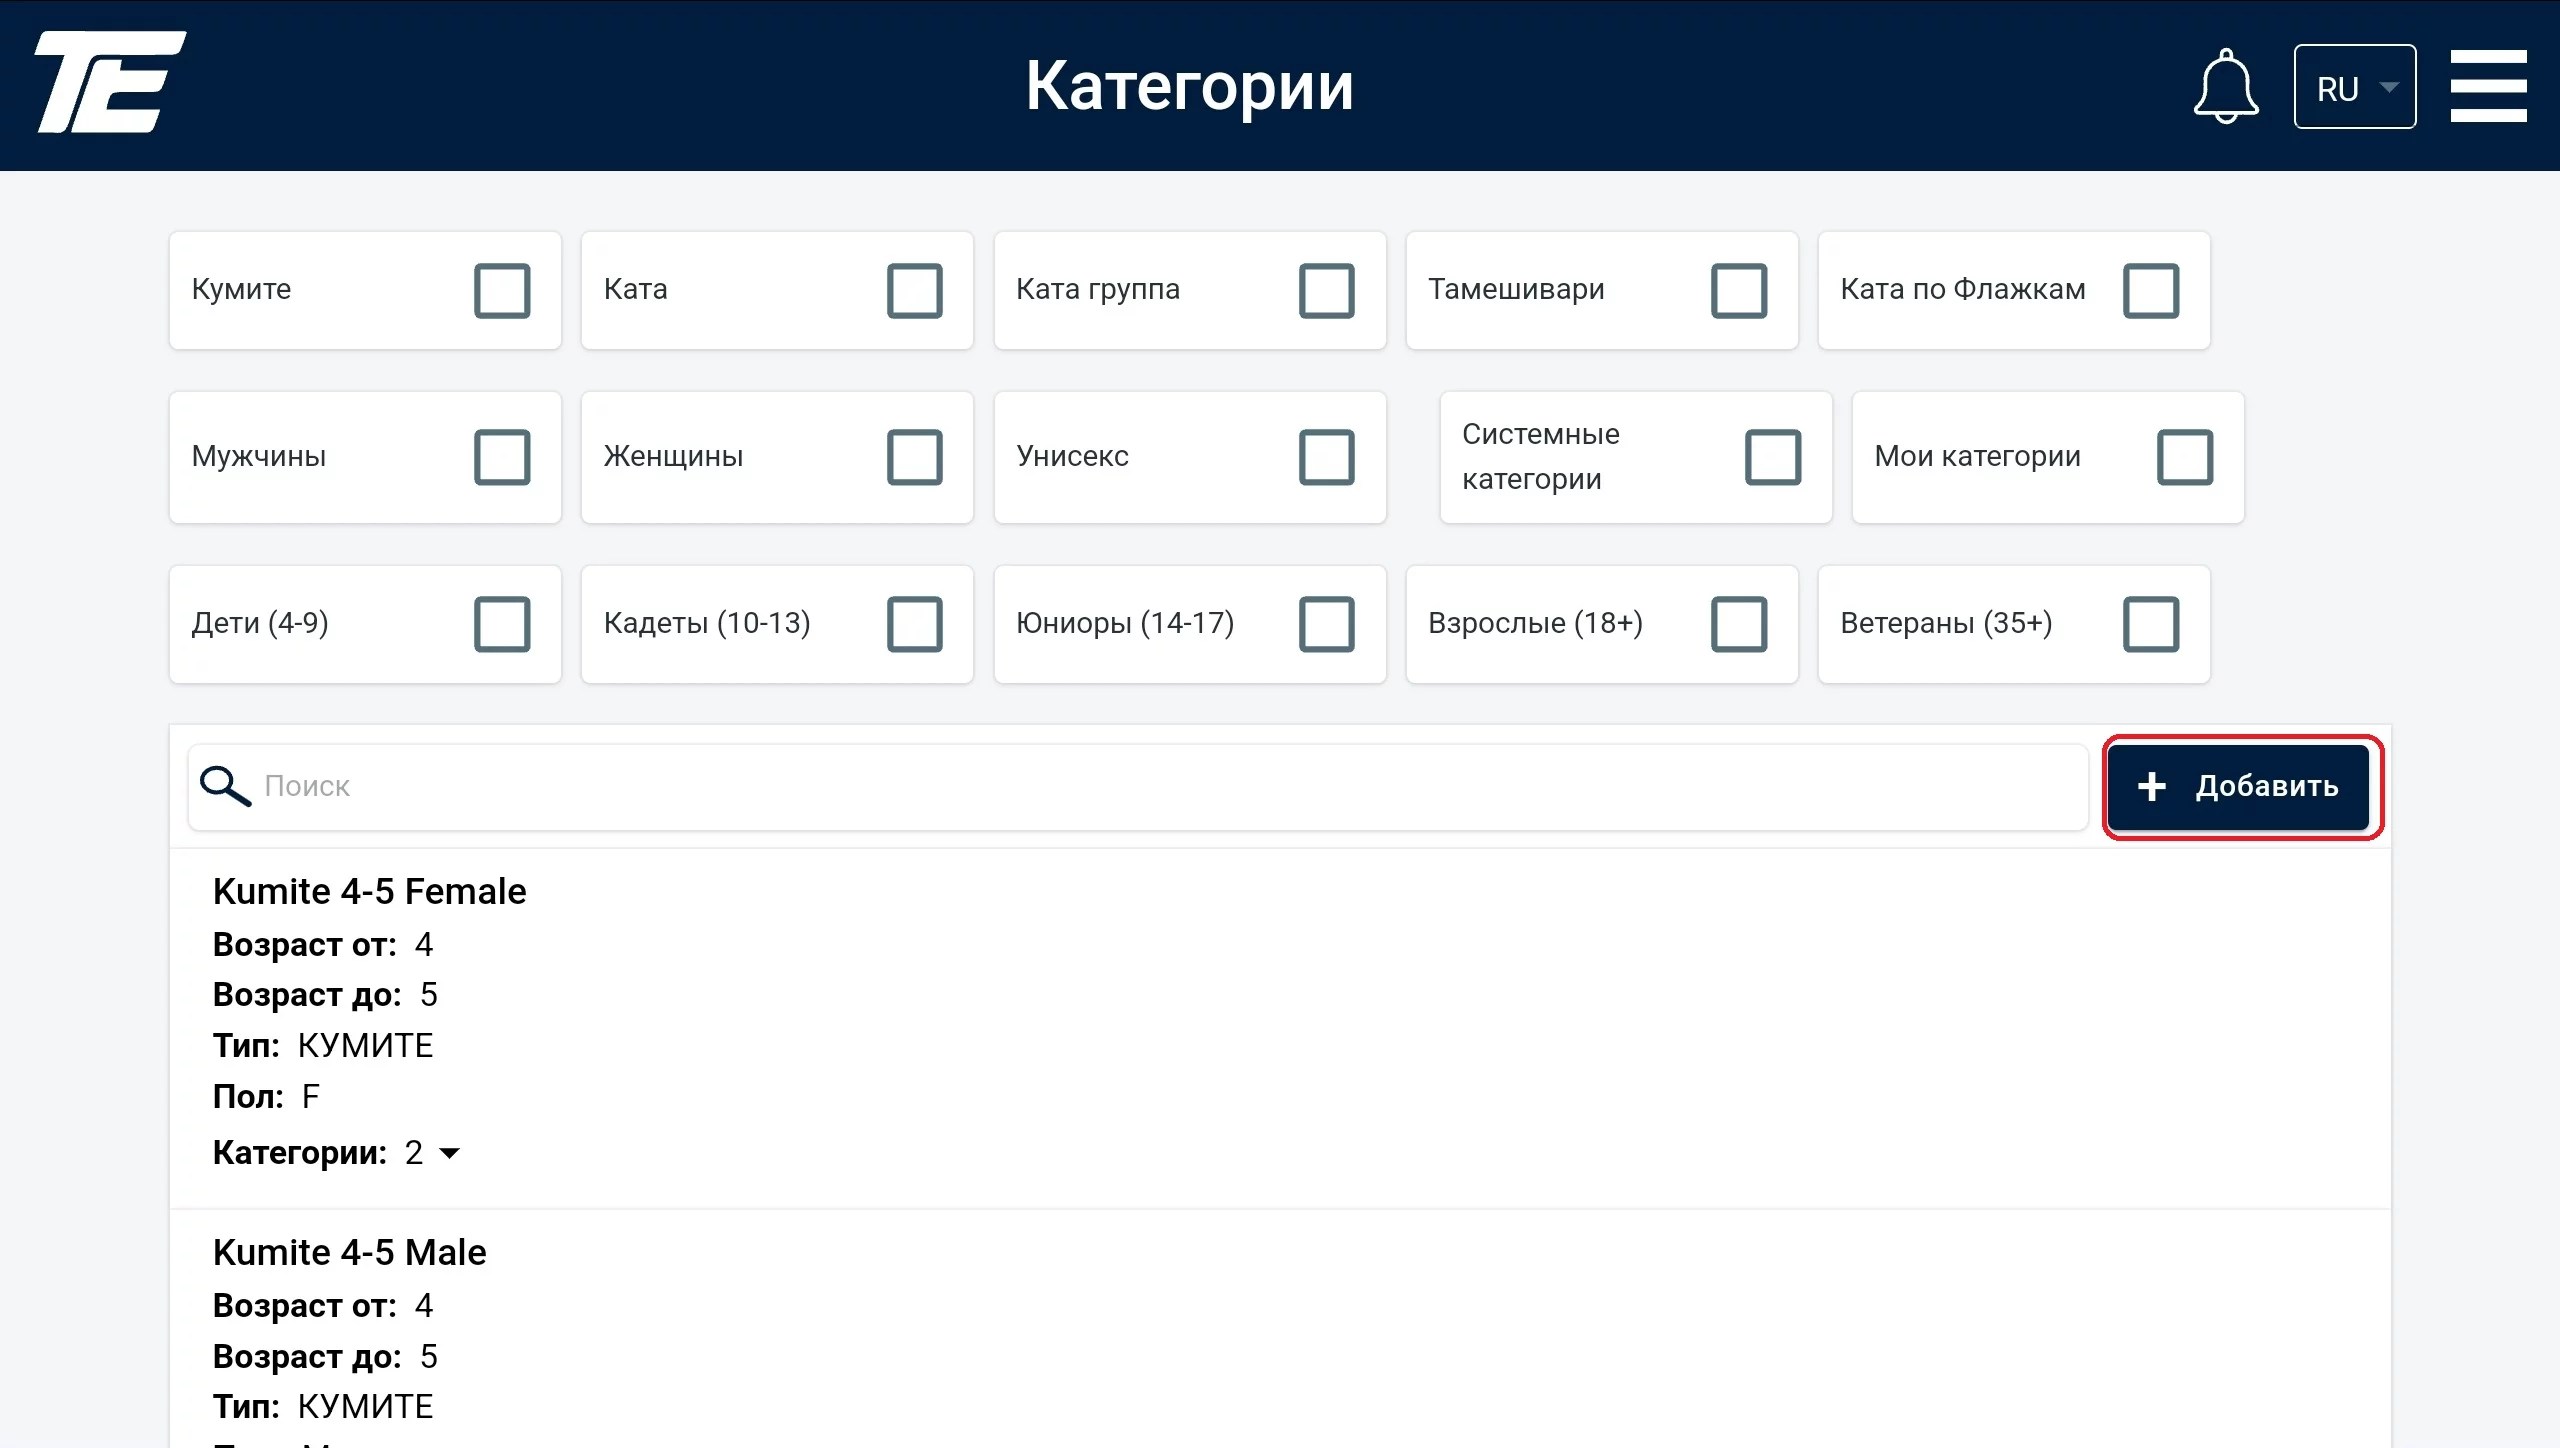Viewport: 2560px width, 1448px height.
Task: Open the Kumite 4-5 Female category
Action: pos(369,891)
